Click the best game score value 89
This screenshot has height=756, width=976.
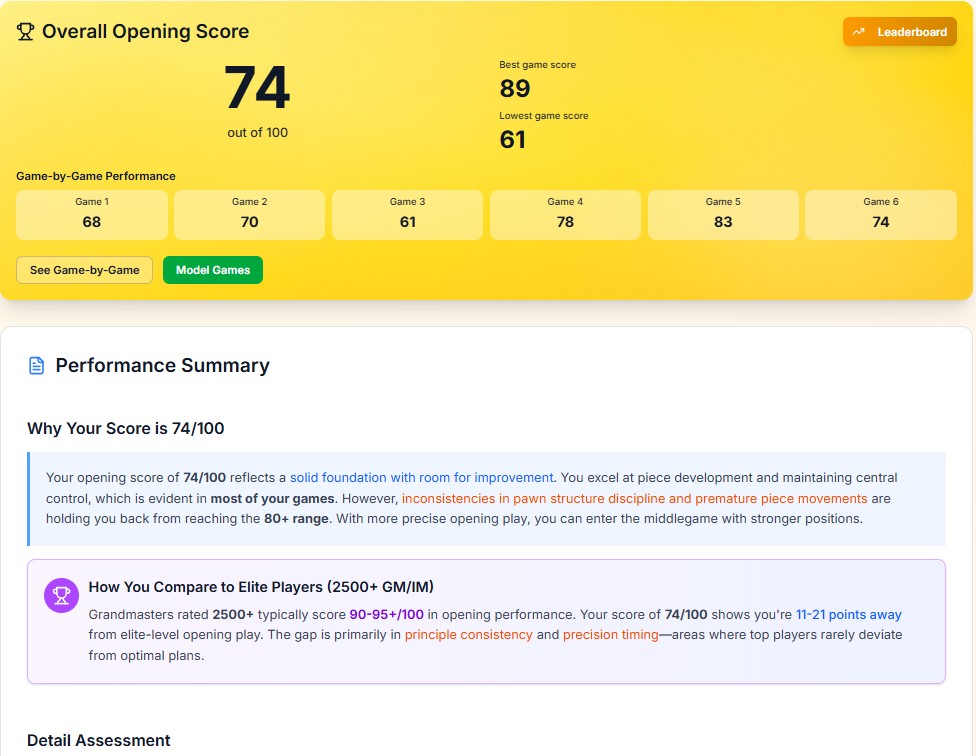coord(514,89)
